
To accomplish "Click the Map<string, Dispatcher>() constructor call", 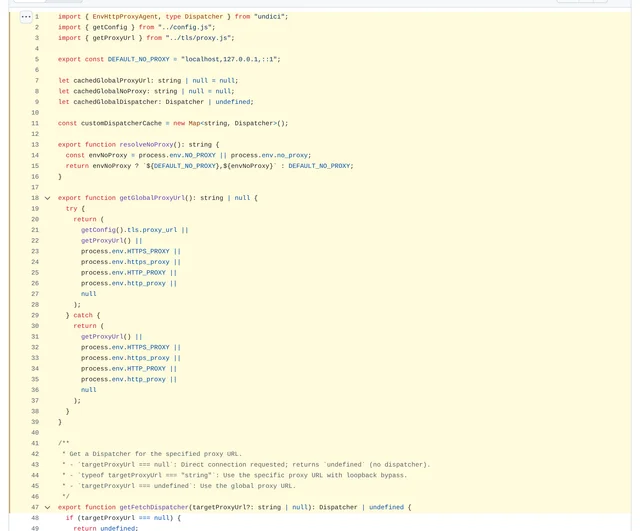I will coord(238,123).
